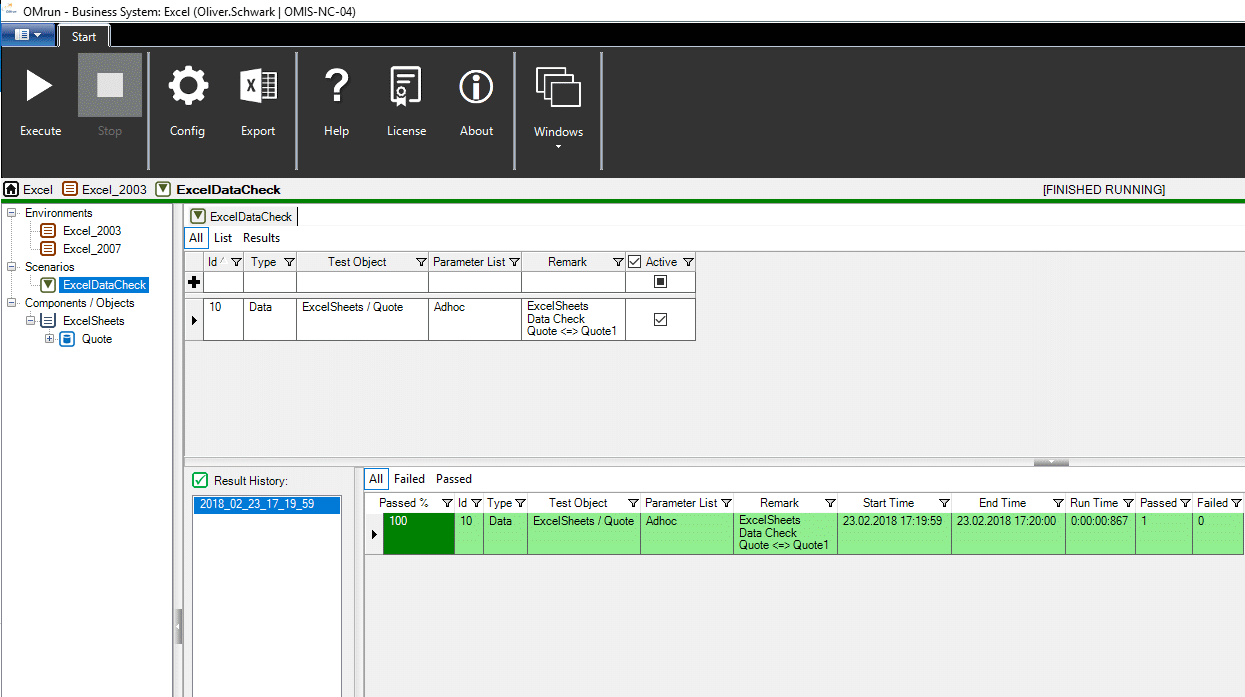Screen dimensions: 1245x697
Task: Switch to the Results tab
Action: point(261,237)
